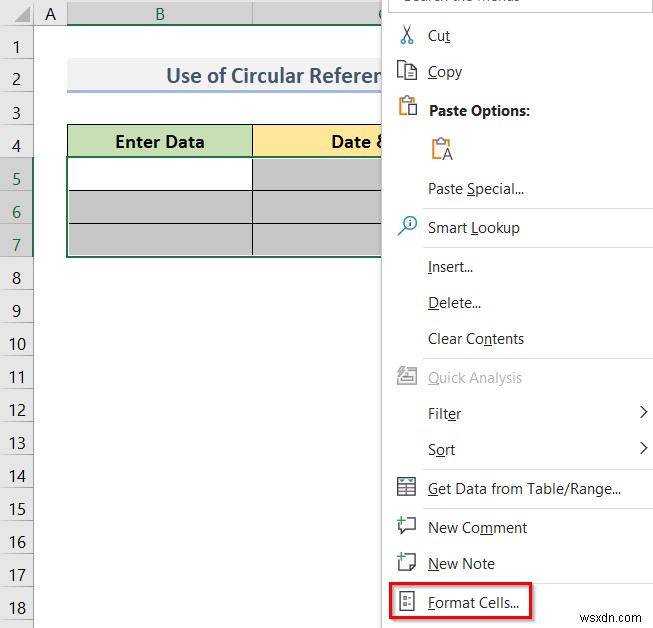Choose Insert... from the menu
Image resolution: width=653 pixels, height=628 pixels.
click(x=450, y=267)
